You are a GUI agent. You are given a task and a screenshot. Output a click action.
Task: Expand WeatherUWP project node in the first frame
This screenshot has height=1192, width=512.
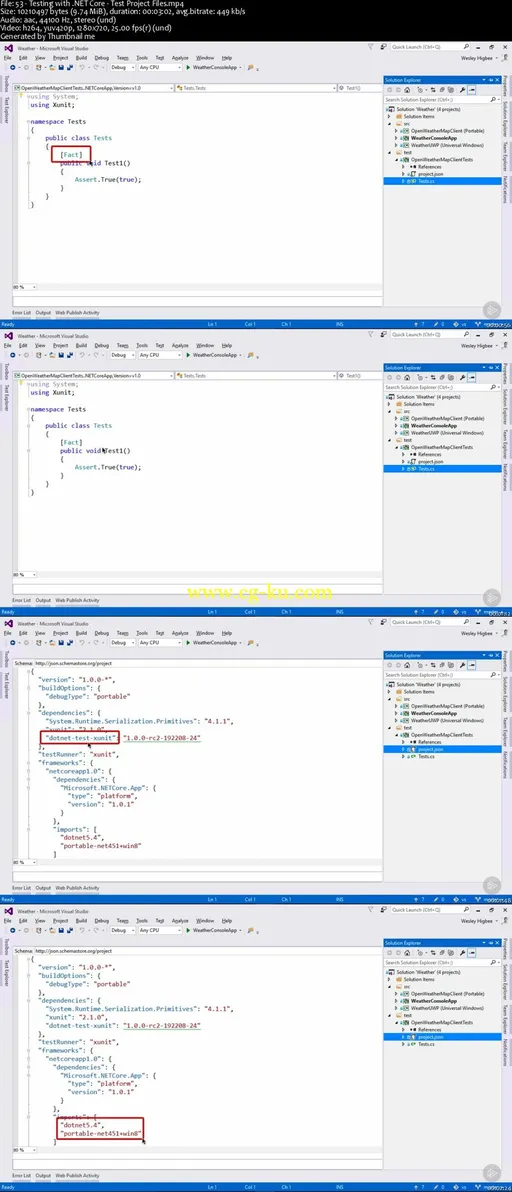click(x=396, y=145)
